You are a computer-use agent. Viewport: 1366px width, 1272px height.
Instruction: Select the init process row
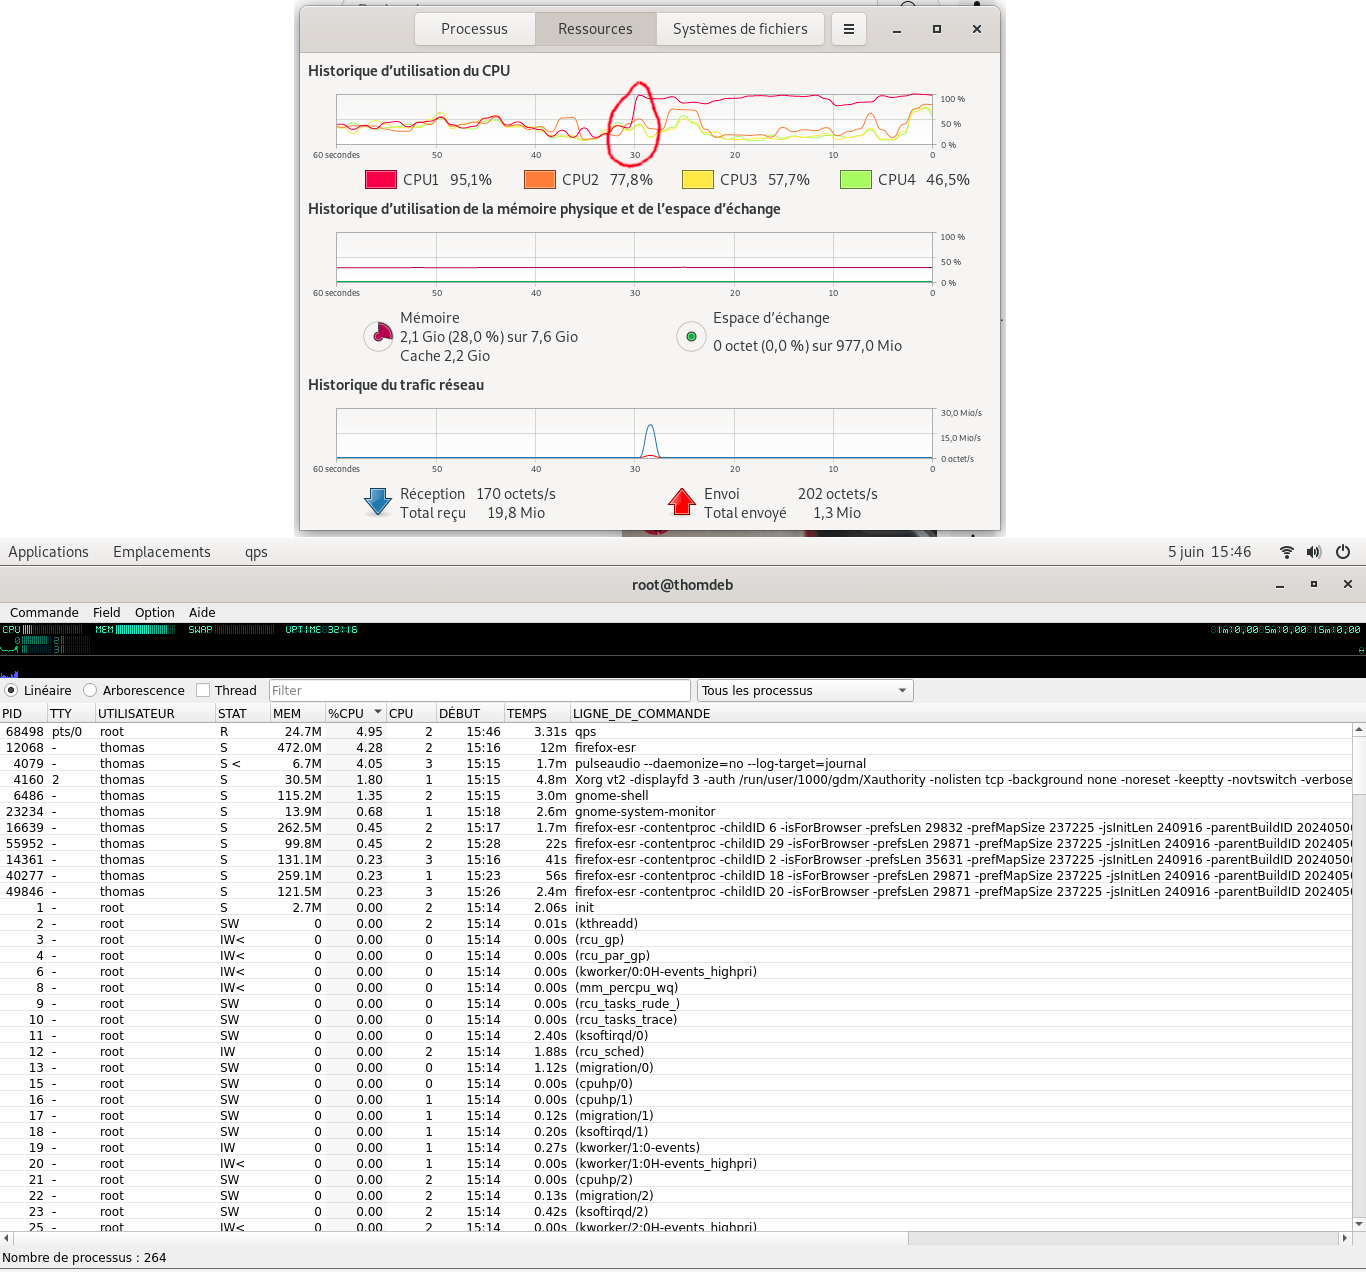coord(676,908)
